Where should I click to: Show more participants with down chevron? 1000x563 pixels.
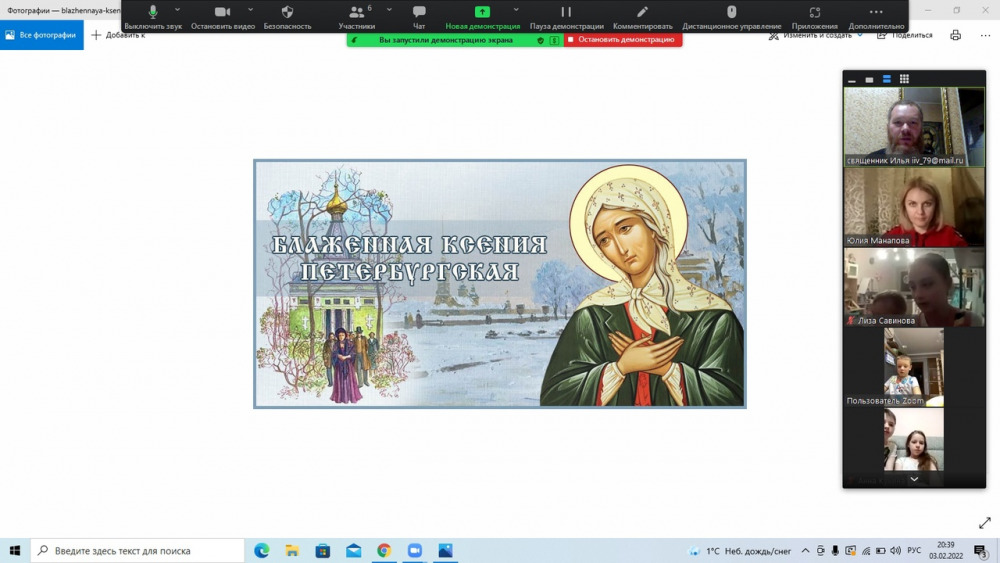(x=914, y=479)
